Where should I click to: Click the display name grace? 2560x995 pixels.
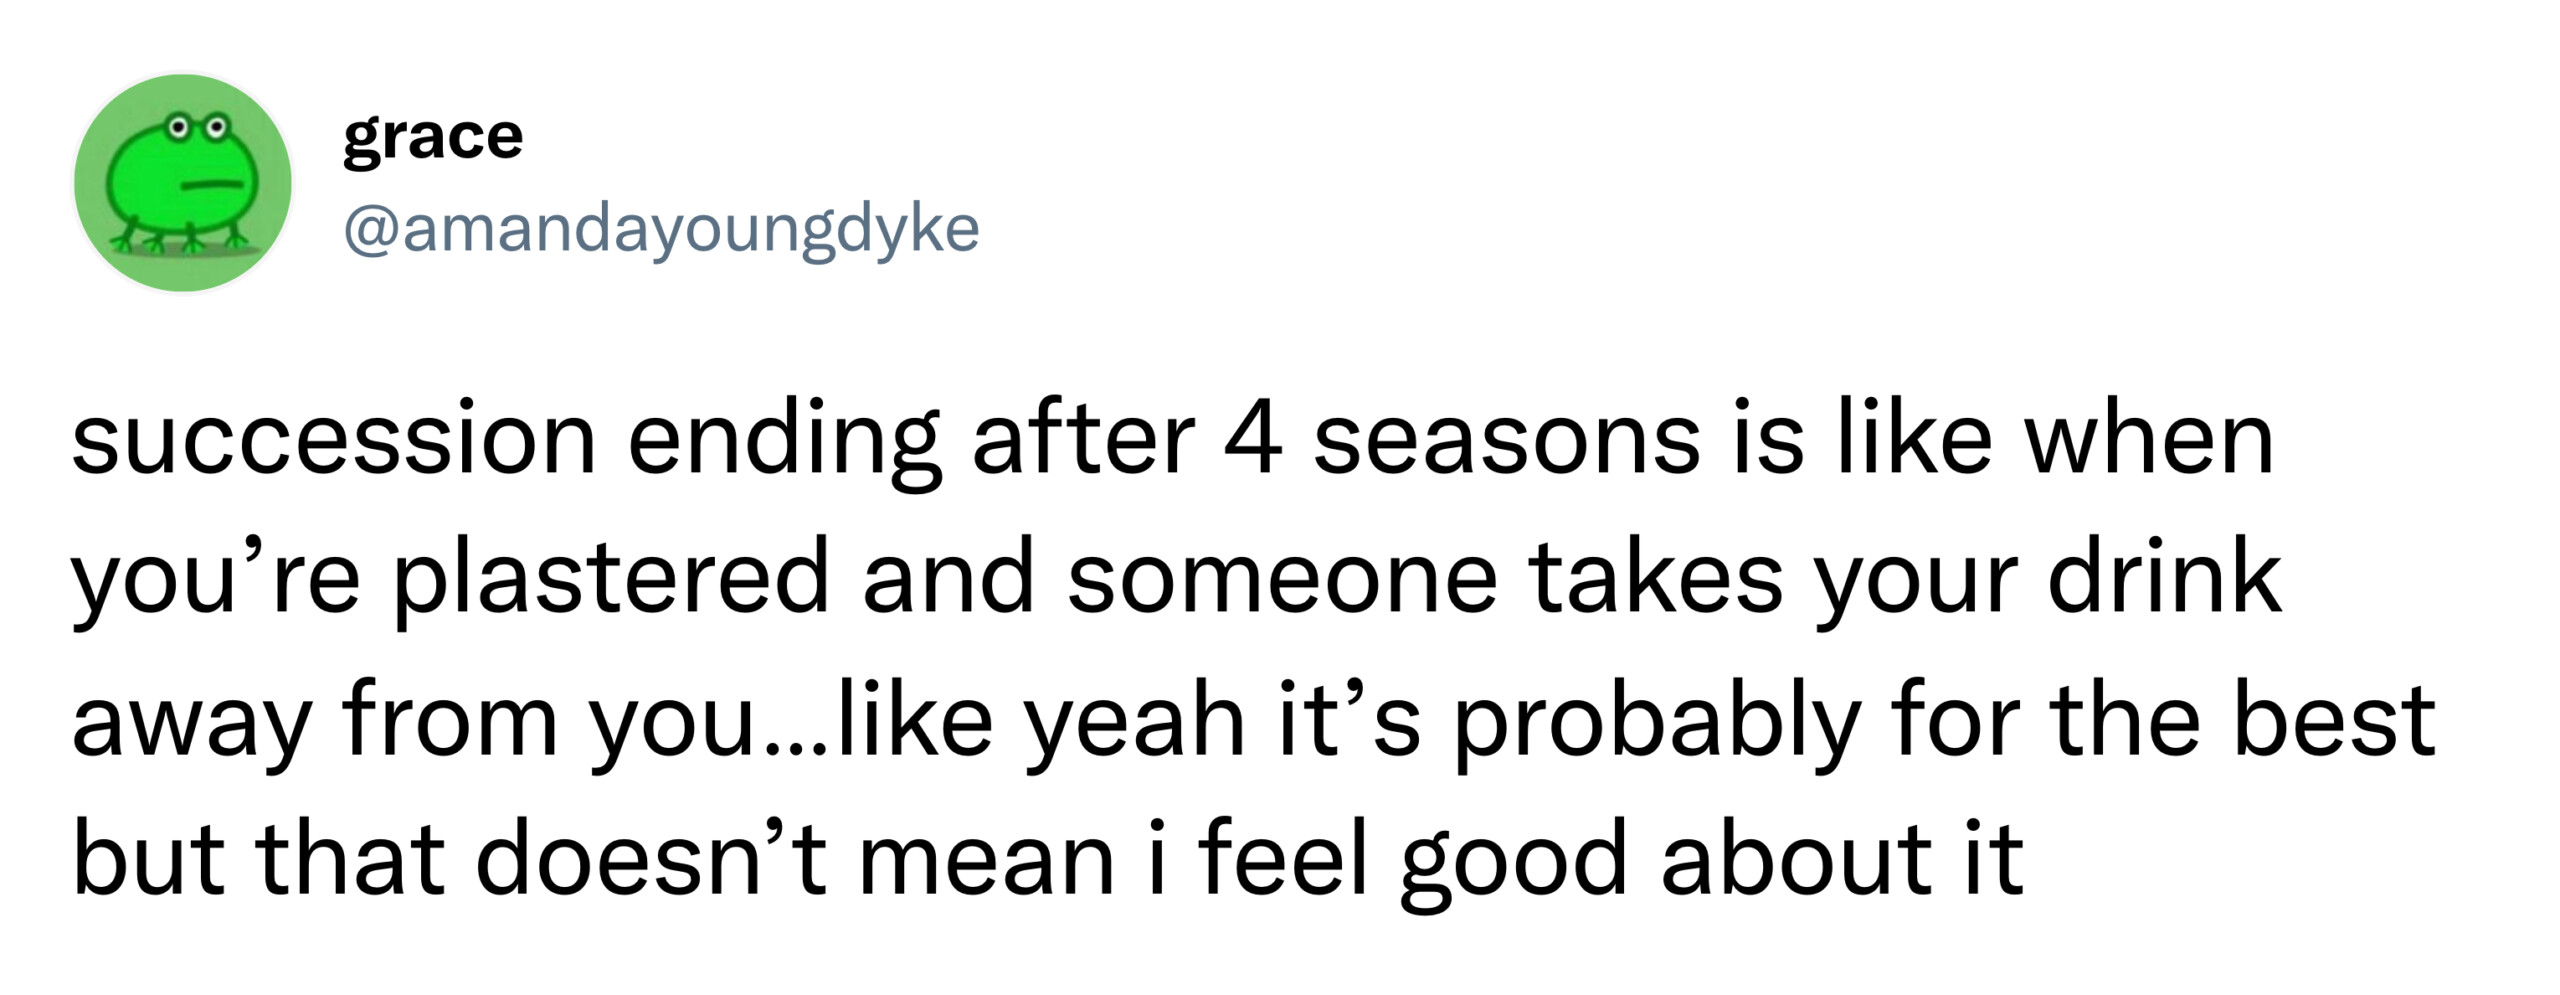[x=433, y=137]
